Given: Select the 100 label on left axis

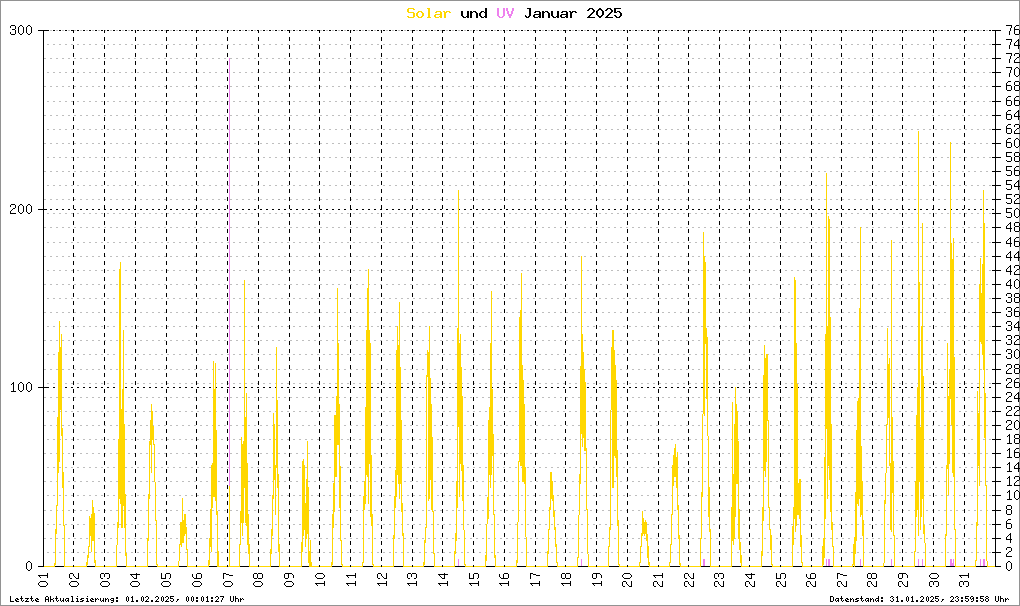Looking at the screenshot, I should pyautogui.click(x=22, y=387).
